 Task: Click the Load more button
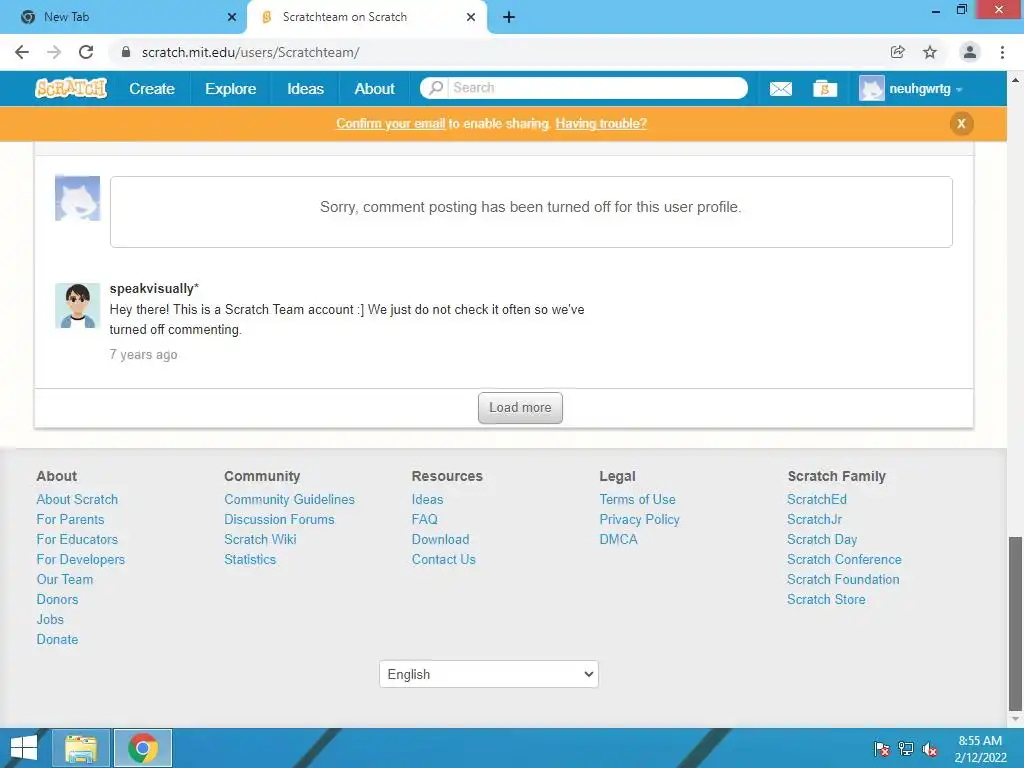coord(520,408)
